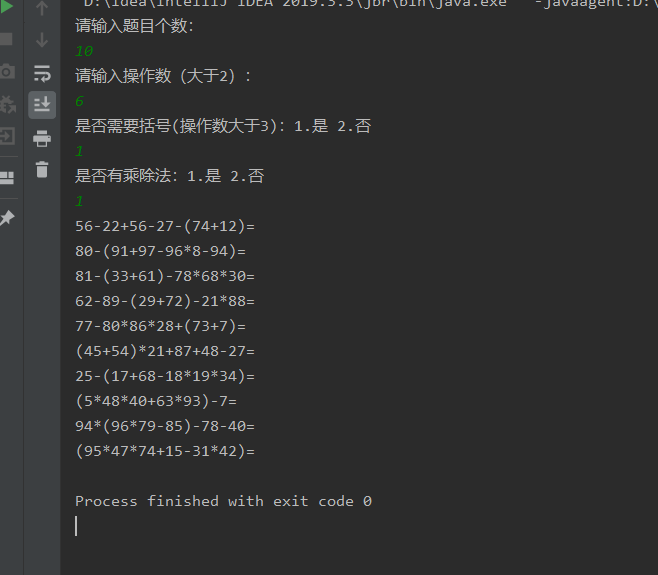
Task: Click the Exit icon in run toolbar
Action: [7, 136]
